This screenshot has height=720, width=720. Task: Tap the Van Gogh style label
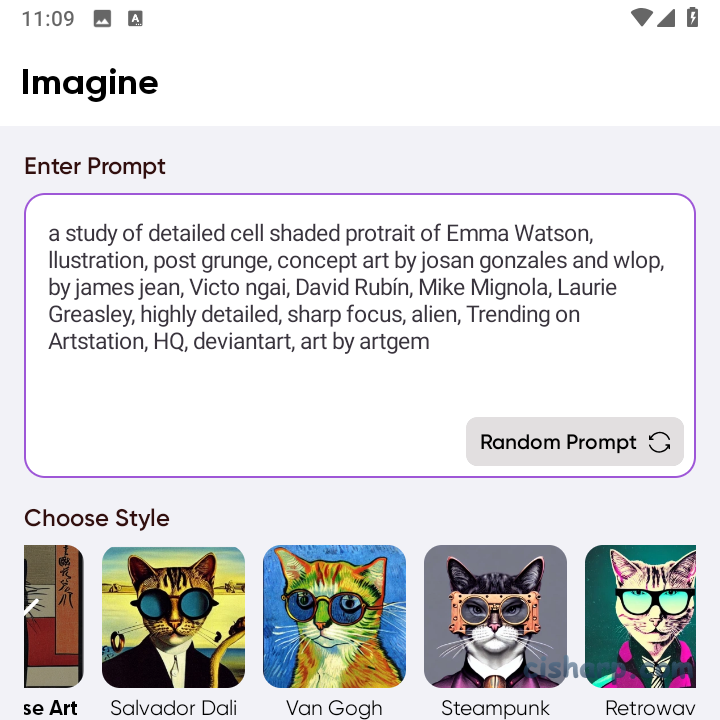(x=334, y=708)
